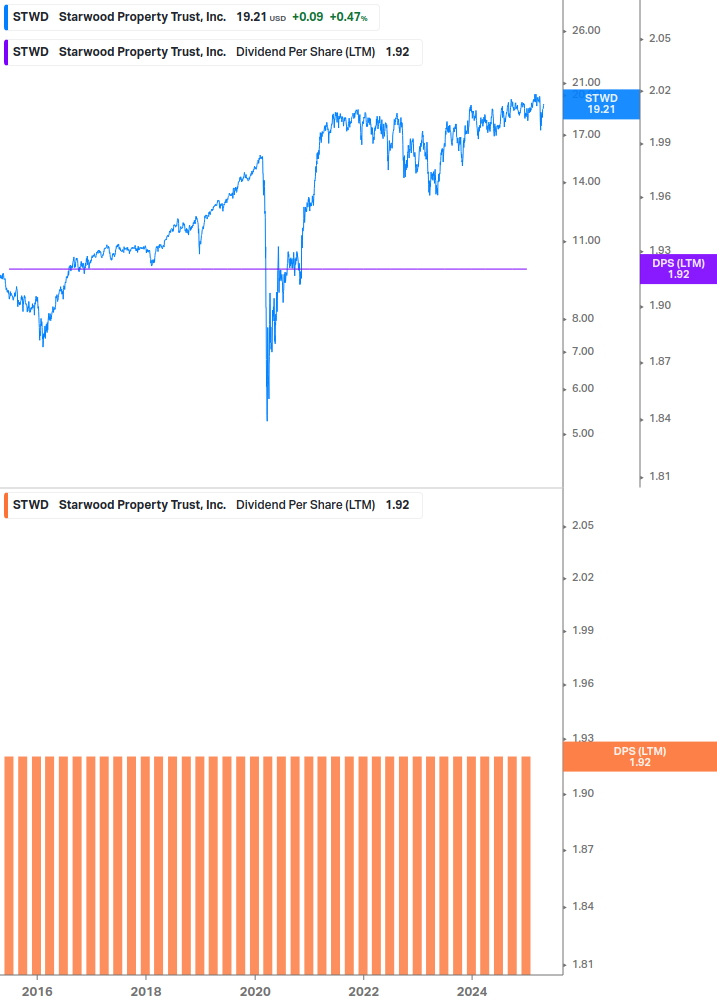Screen dimensions: 717x1005
Task: Click the 14.00 price axis label
Action: tap(586, 181)
